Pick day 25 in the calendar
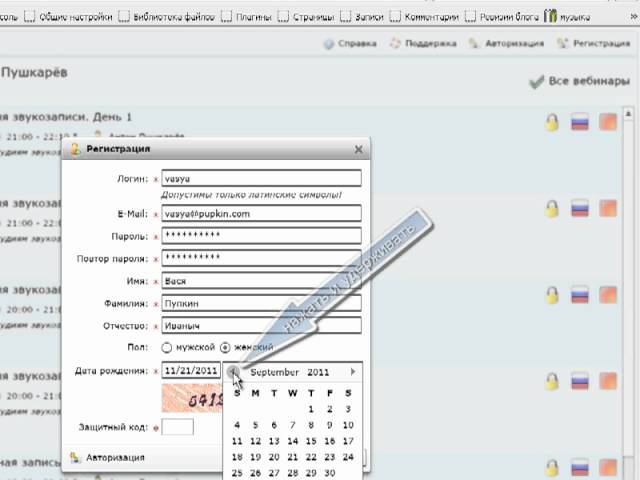640x480 pixels. (237, 473)
